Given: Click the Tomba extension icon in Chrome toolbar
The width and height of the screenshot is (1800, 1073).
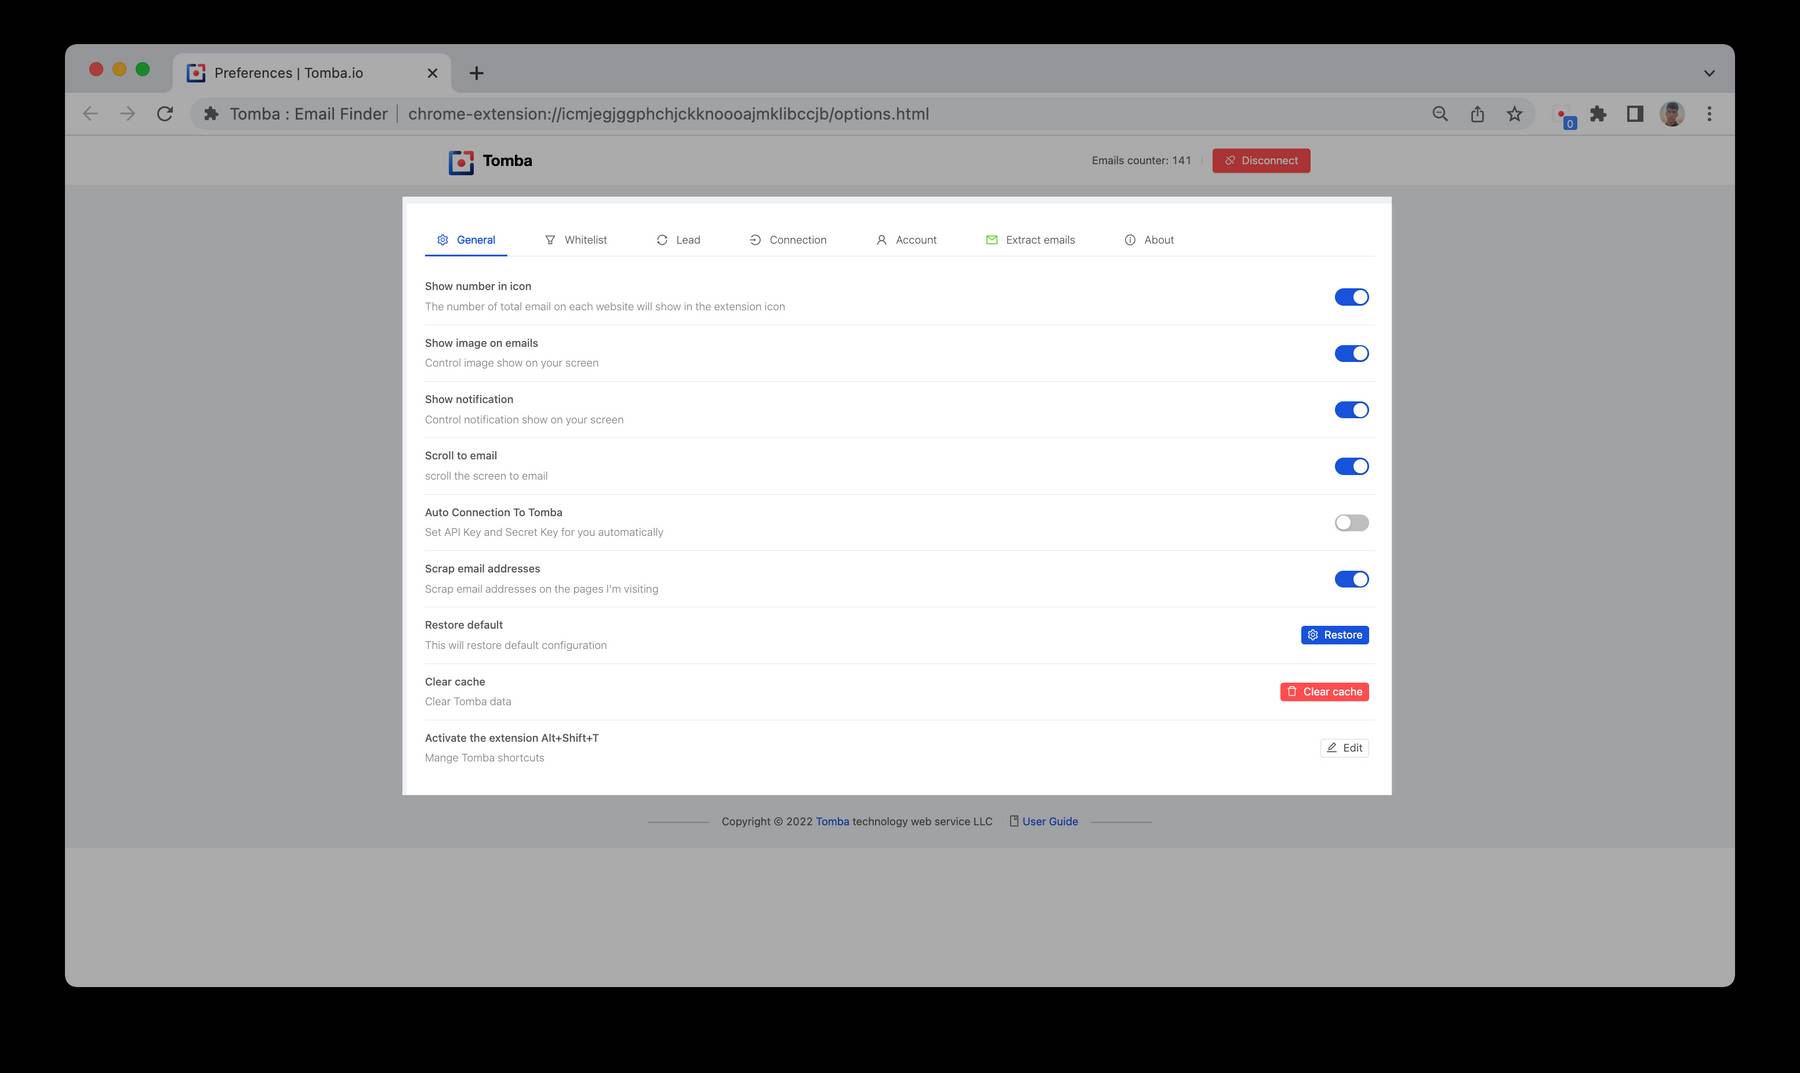Looking at the screenshot, I should [1564, 115].
